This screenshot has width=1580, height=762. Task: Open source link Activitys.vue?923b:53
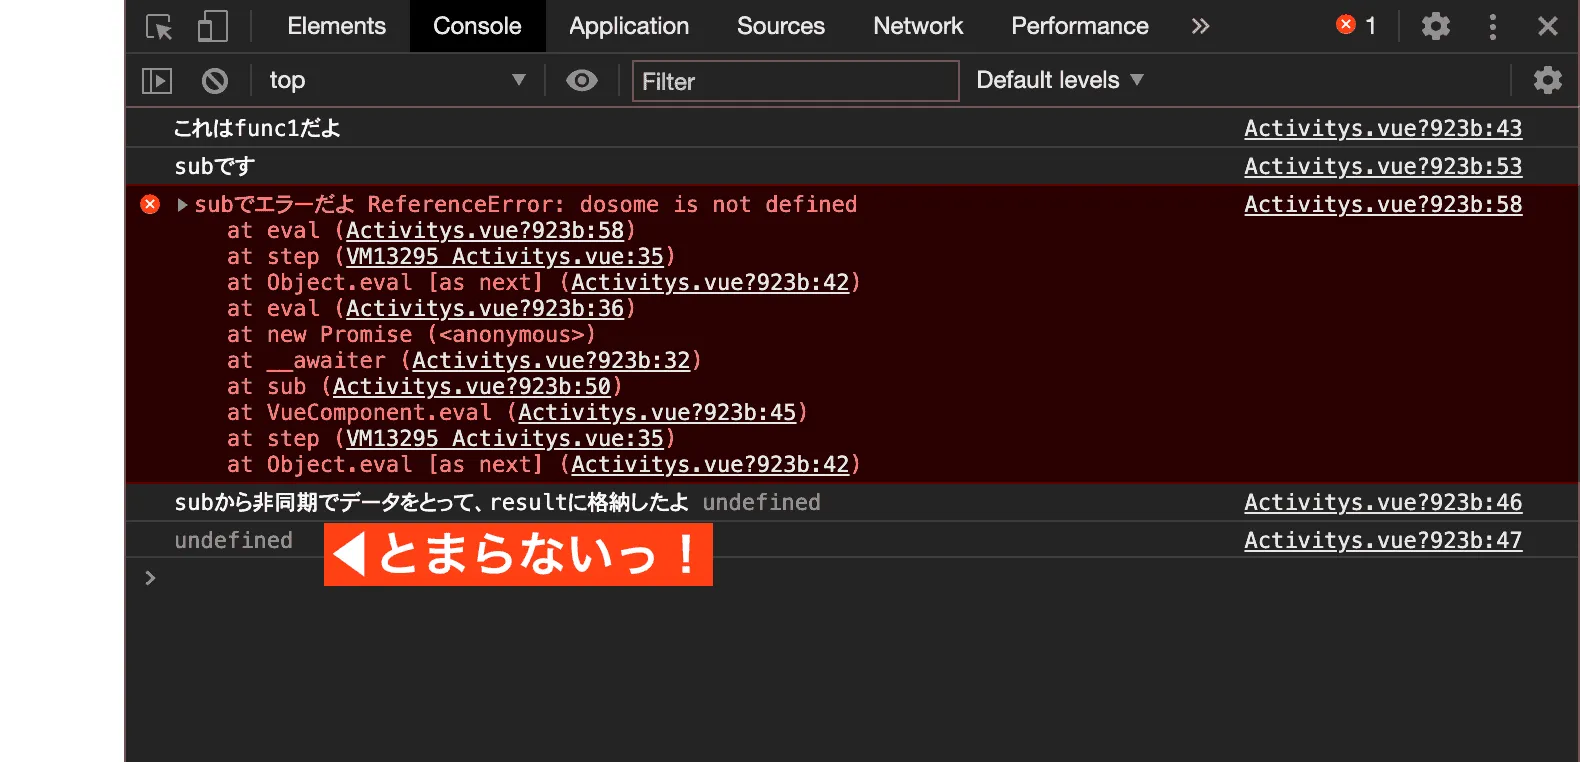(x=1383, y=166)
